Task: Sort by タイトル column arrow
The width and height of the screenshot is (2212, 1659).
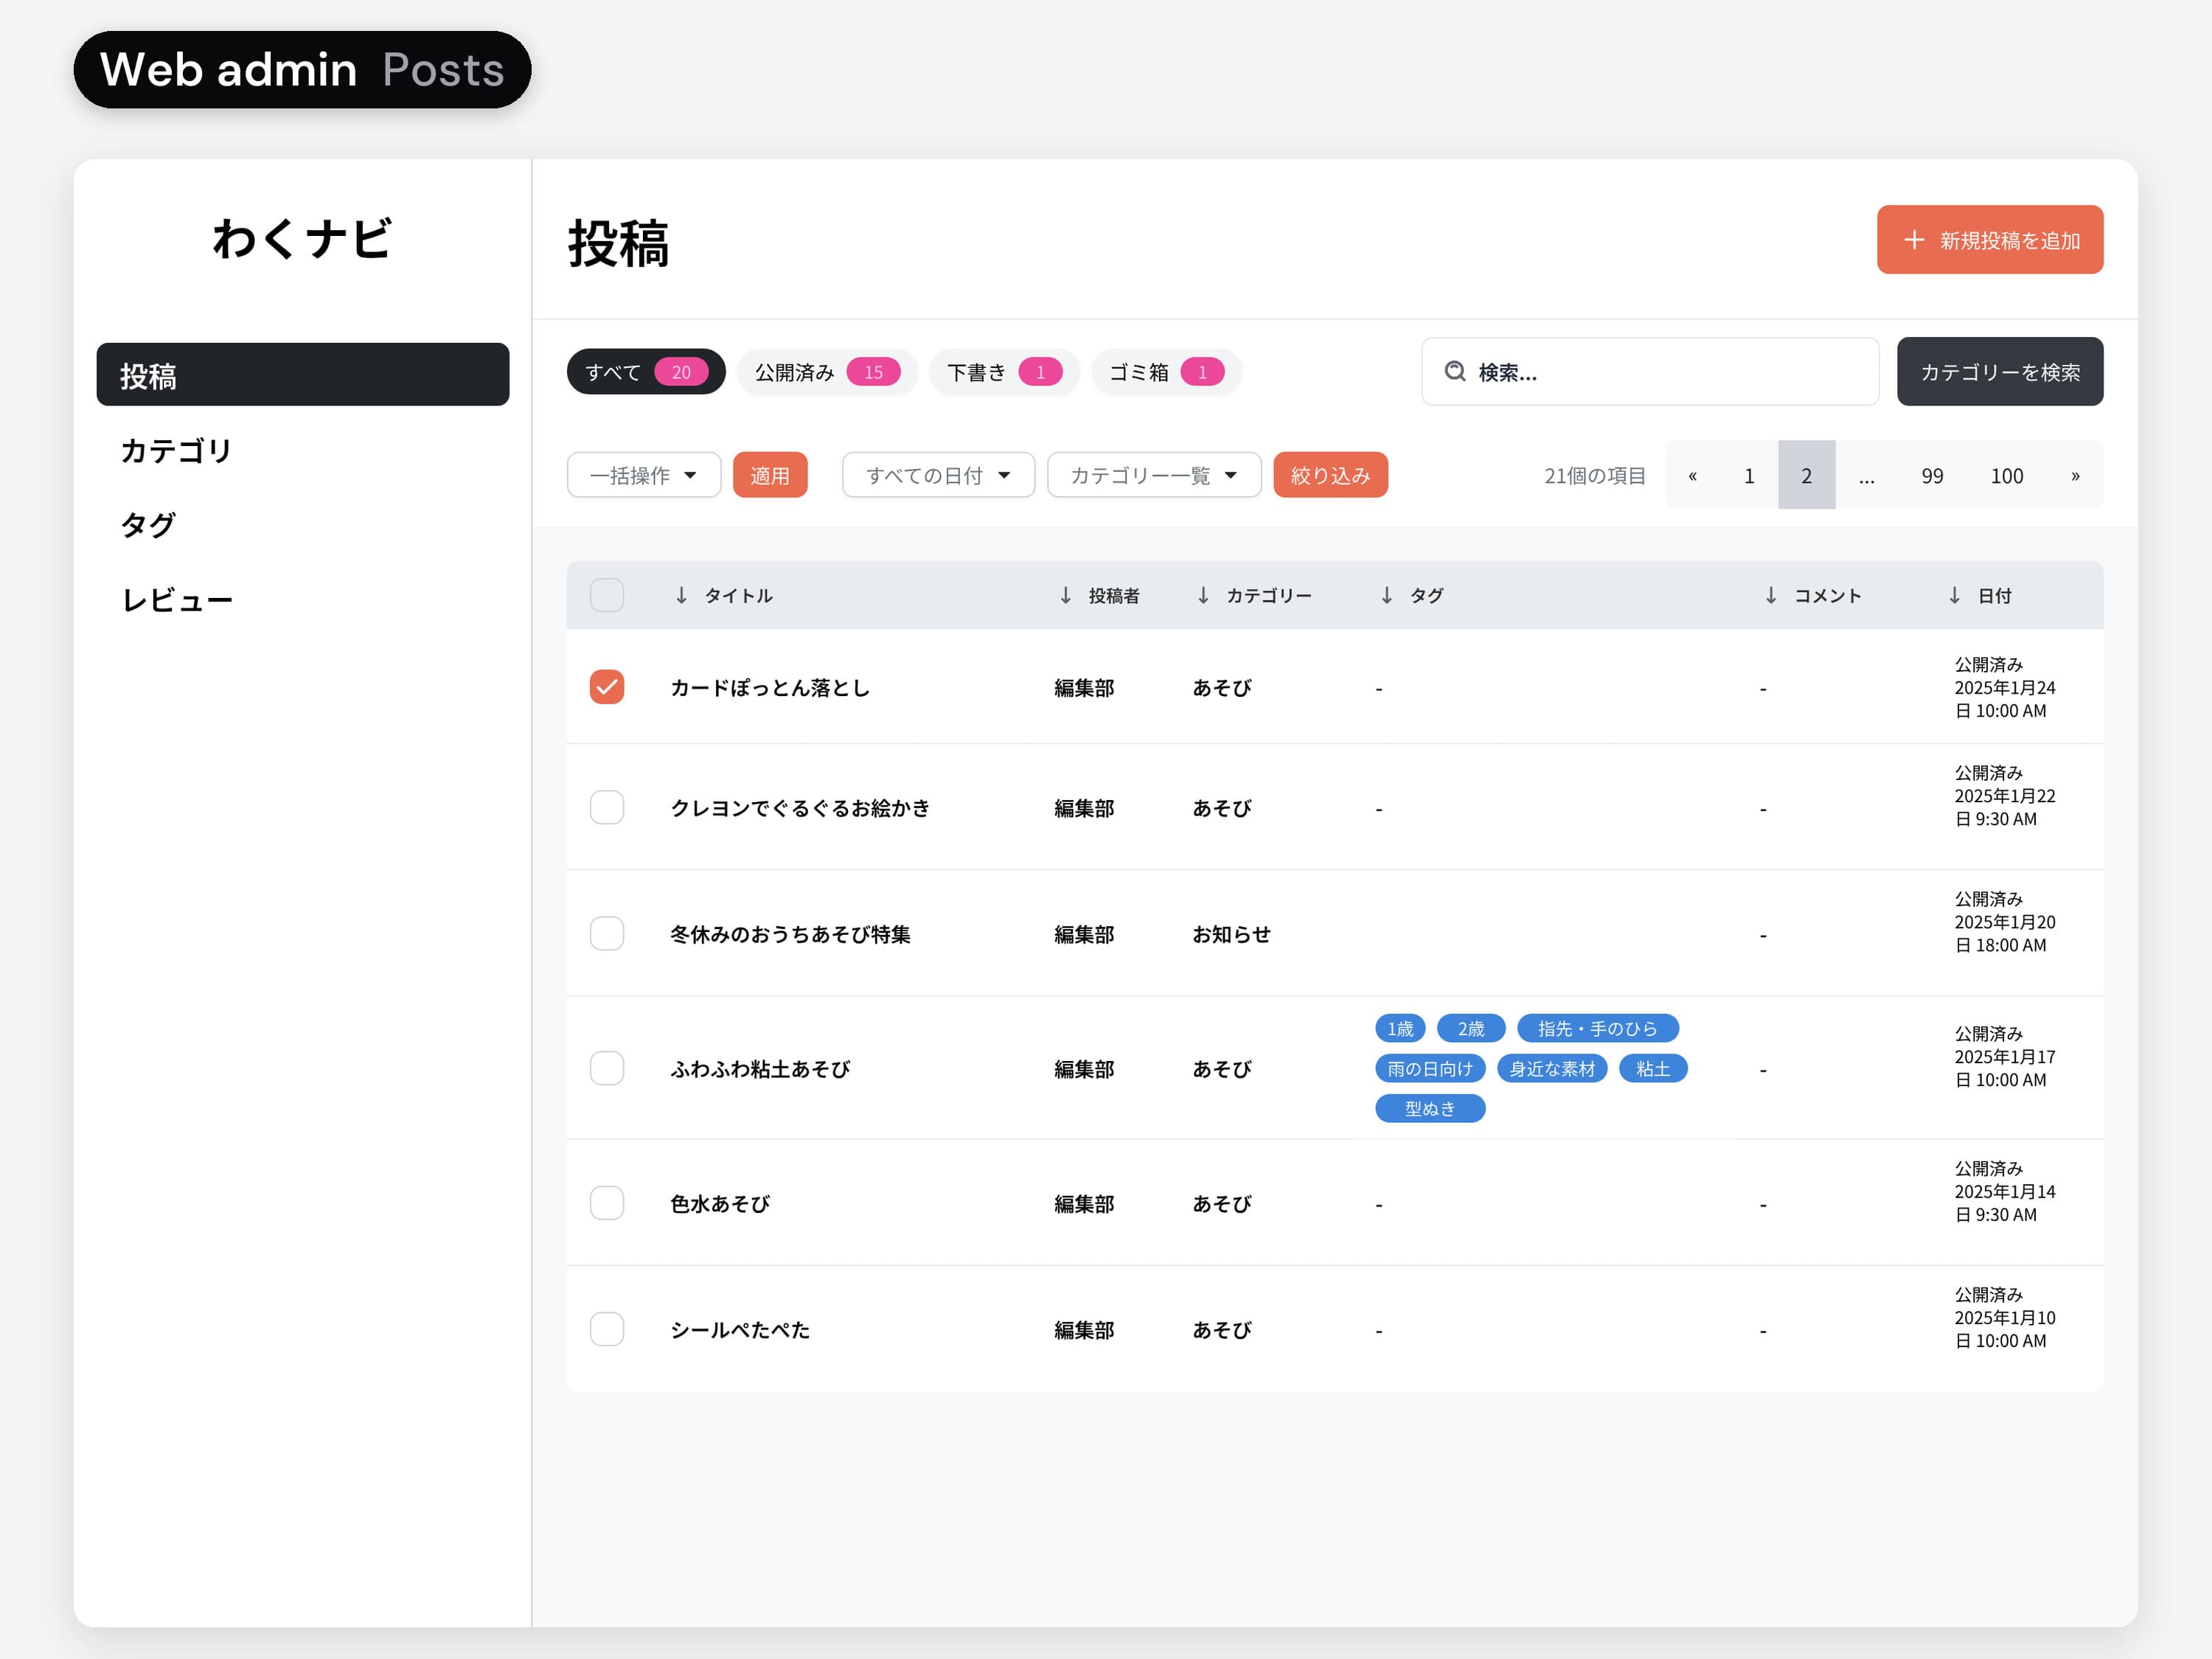Action: [681, 595]
